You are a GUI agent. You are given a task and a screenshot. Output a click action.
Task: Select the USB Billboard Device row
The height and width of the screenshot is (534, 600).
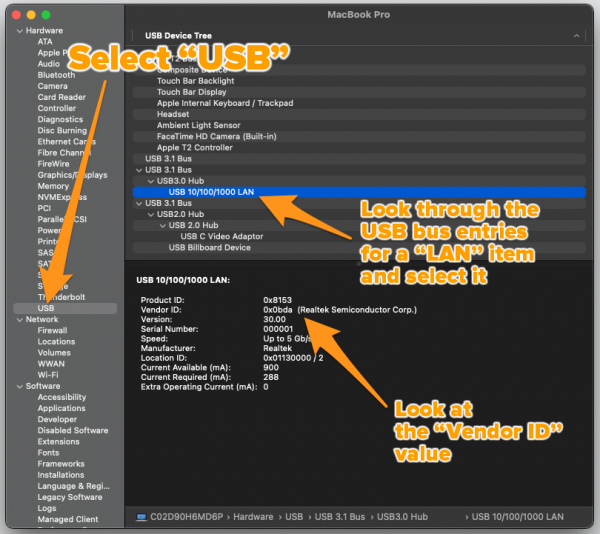(209, 247)
